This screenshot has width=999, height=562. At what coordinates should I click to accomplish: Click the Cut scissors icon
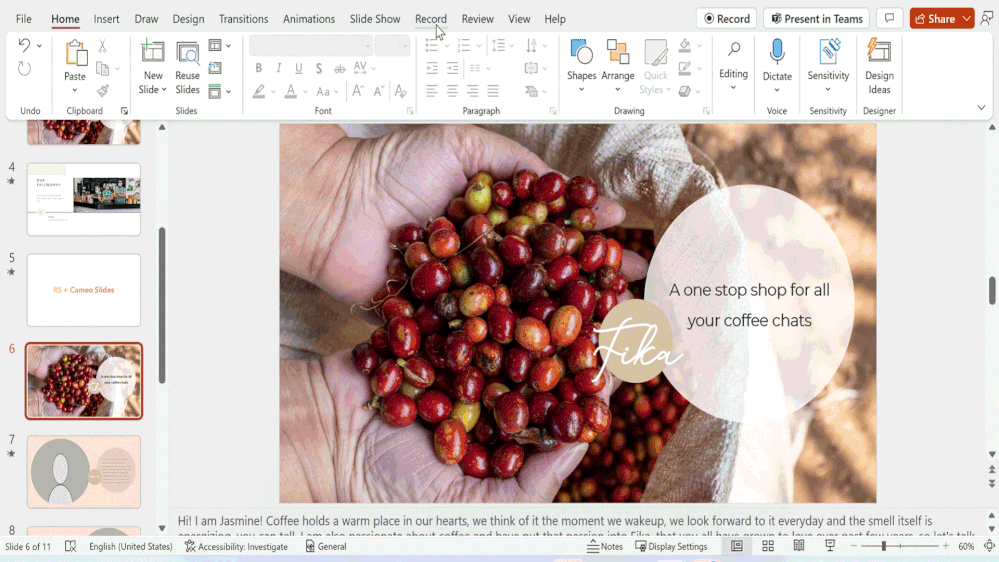click(102, 47)
